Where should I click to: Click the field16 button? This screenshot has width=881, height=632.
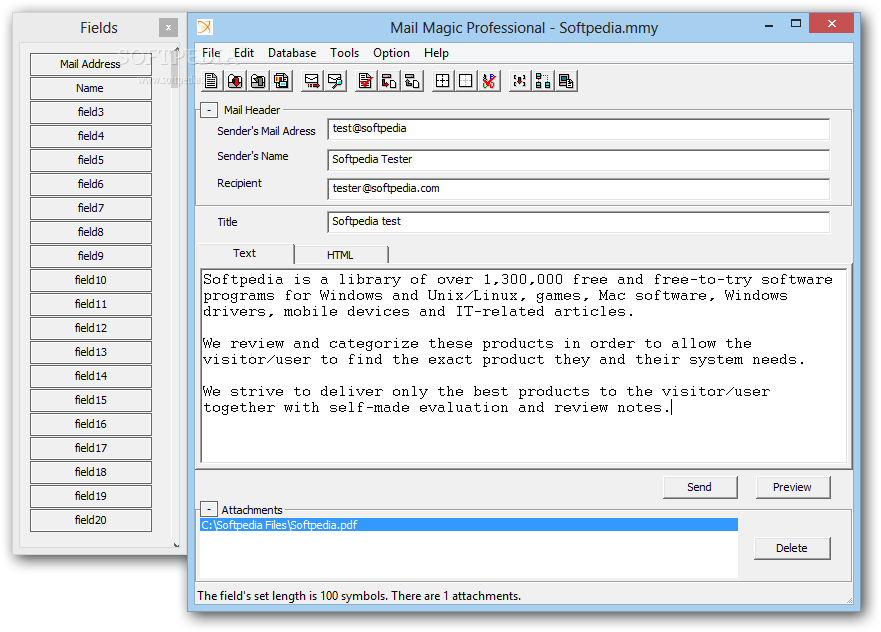(x=90, y=424)
